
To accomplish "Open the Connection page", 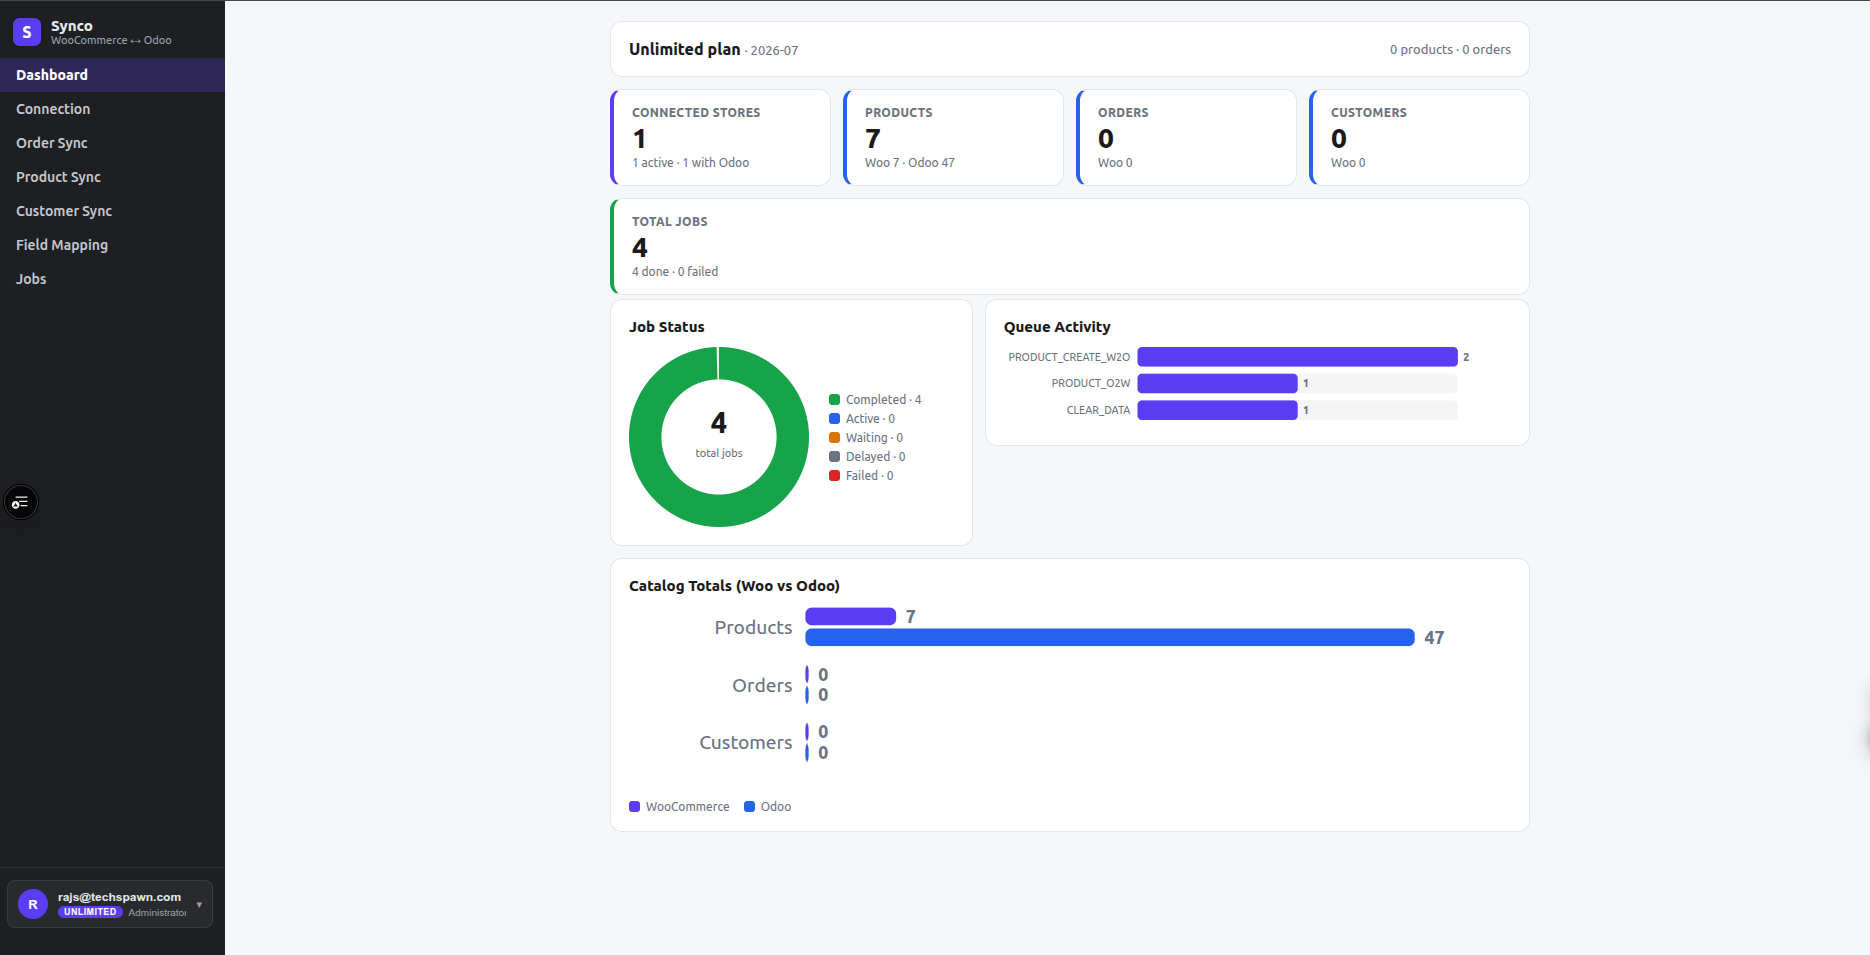I will point(112,109).
